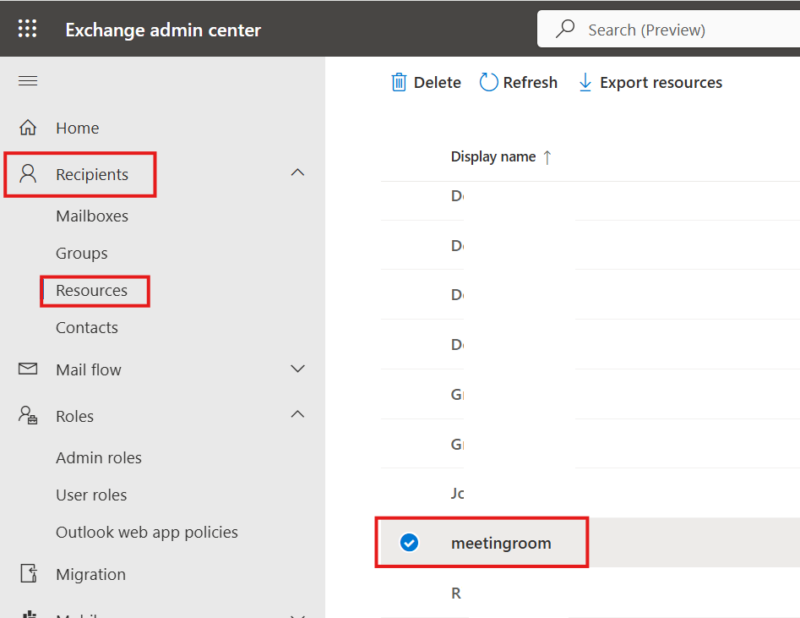
Task: Expand the Mail flow section
Action: pos(297,369)
